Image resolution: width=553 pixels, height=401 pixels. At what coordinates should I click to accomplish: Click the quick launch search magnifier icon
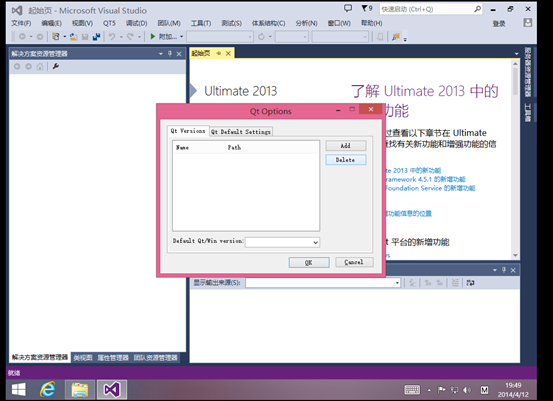tap(477, 9)
